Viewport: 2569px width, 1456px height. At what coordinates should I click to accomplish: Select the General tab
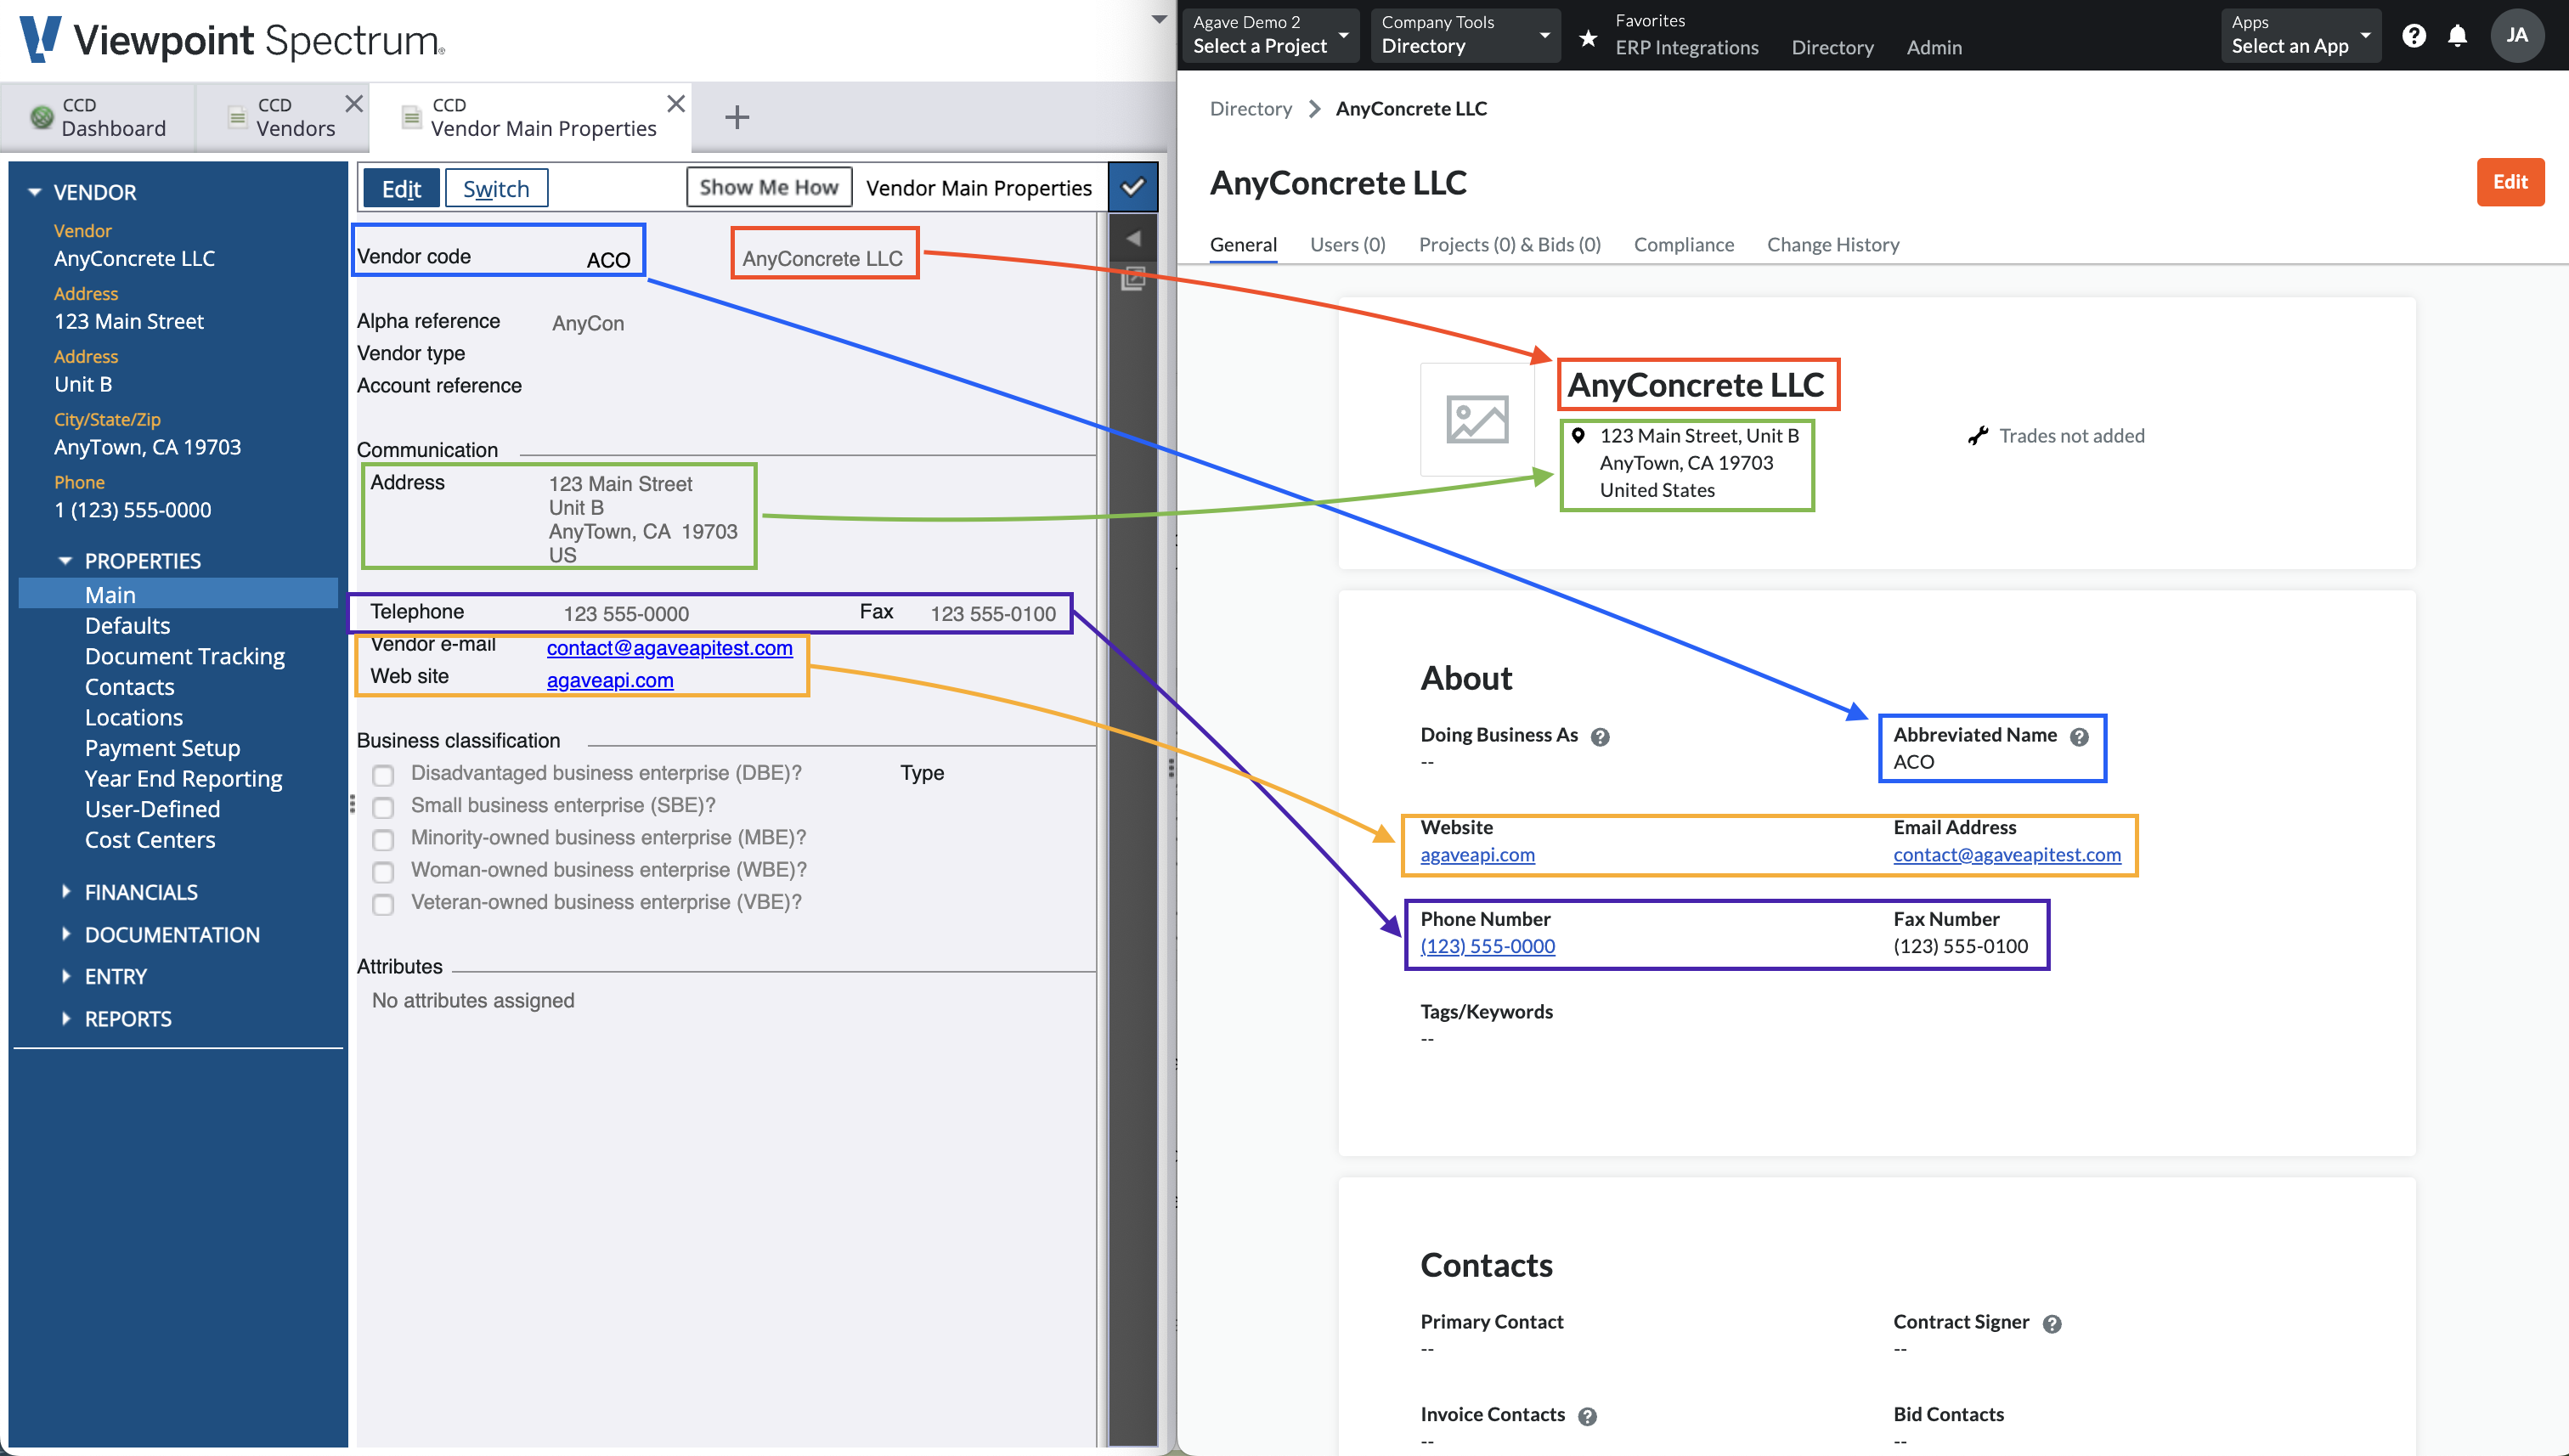pyautogui.click(x=1242, y=244)
